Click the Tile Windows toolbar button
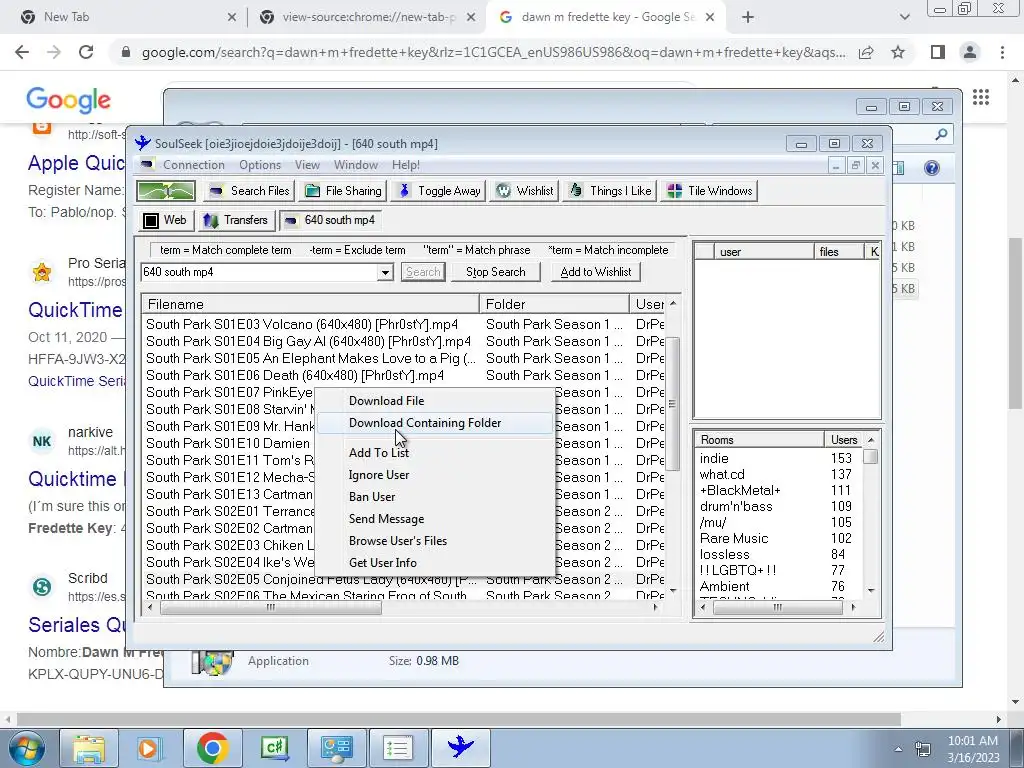The height and width of the screenshot is (768, 1024). pyautogui.click(x=709, y=191)
